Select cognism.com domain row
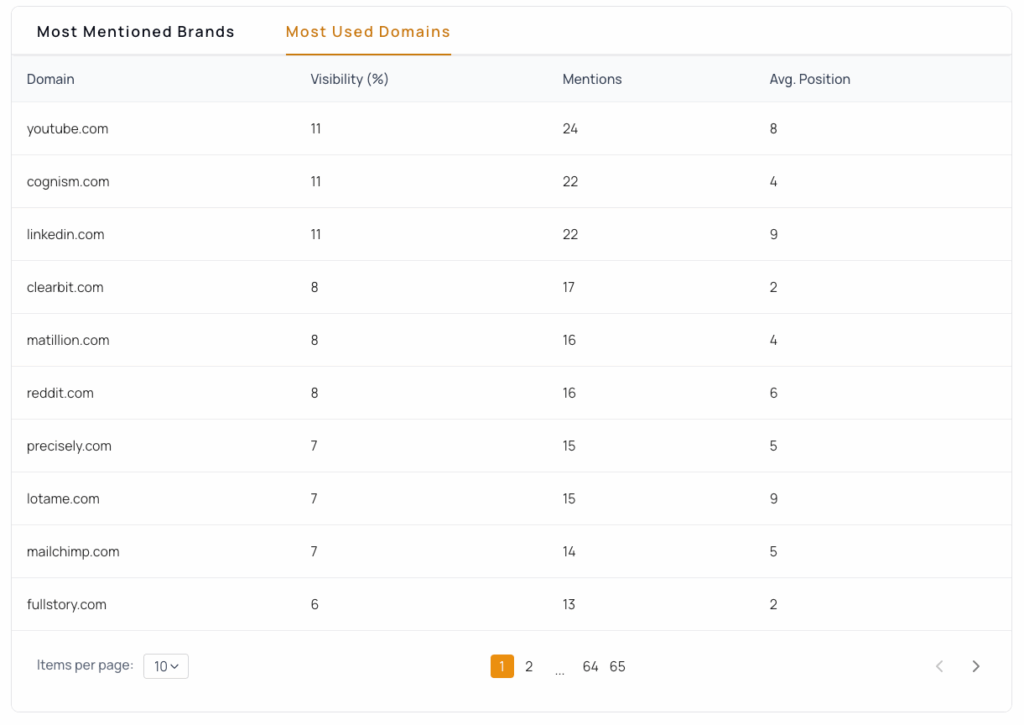Screen dimensions: 1024x725 click(511, 182)
